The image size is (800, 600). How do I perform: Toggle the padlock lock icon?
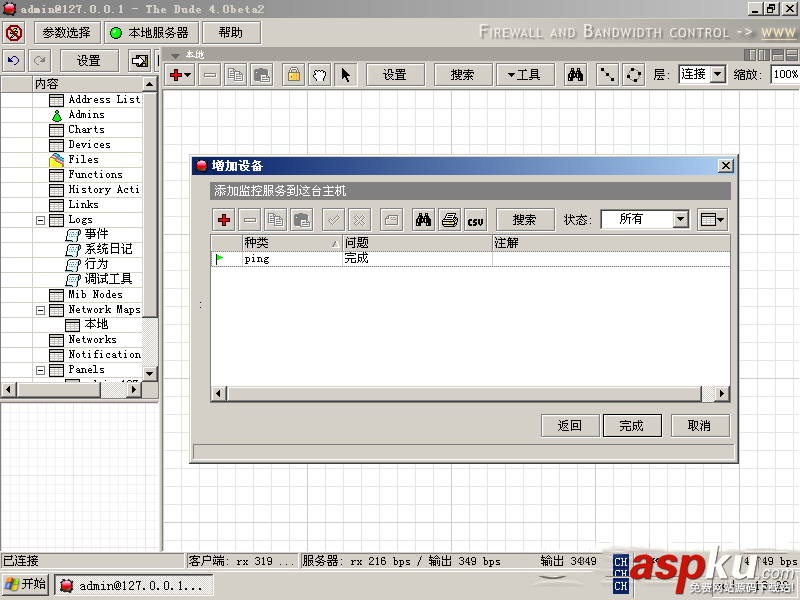click(293, 75)
